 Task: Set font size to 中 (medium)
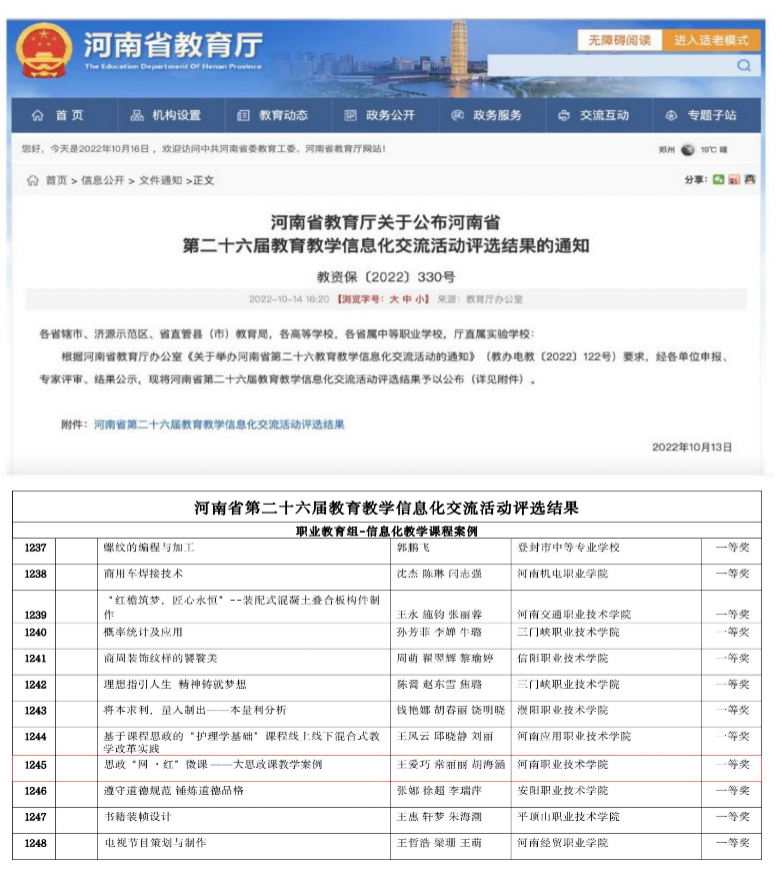(407, 300)
